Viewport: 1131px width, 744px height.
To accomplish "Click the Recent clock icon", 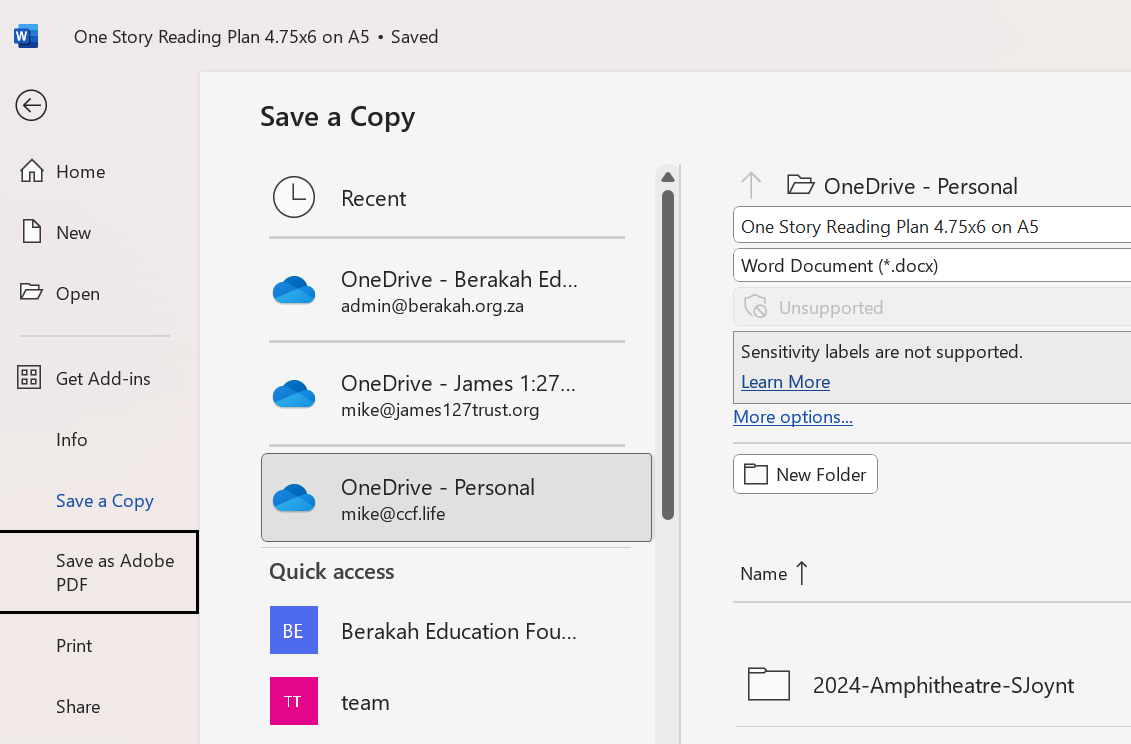I will [294, 197].
